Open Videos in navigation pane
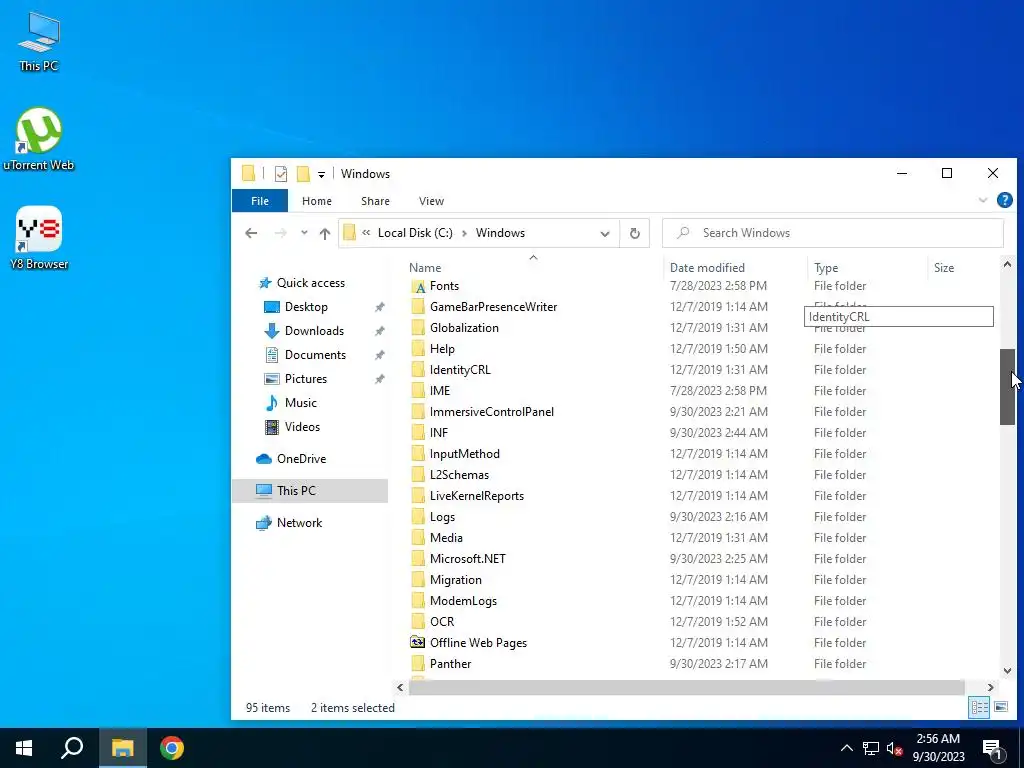Screen dimensions: 1024x768 coord(302,427)
